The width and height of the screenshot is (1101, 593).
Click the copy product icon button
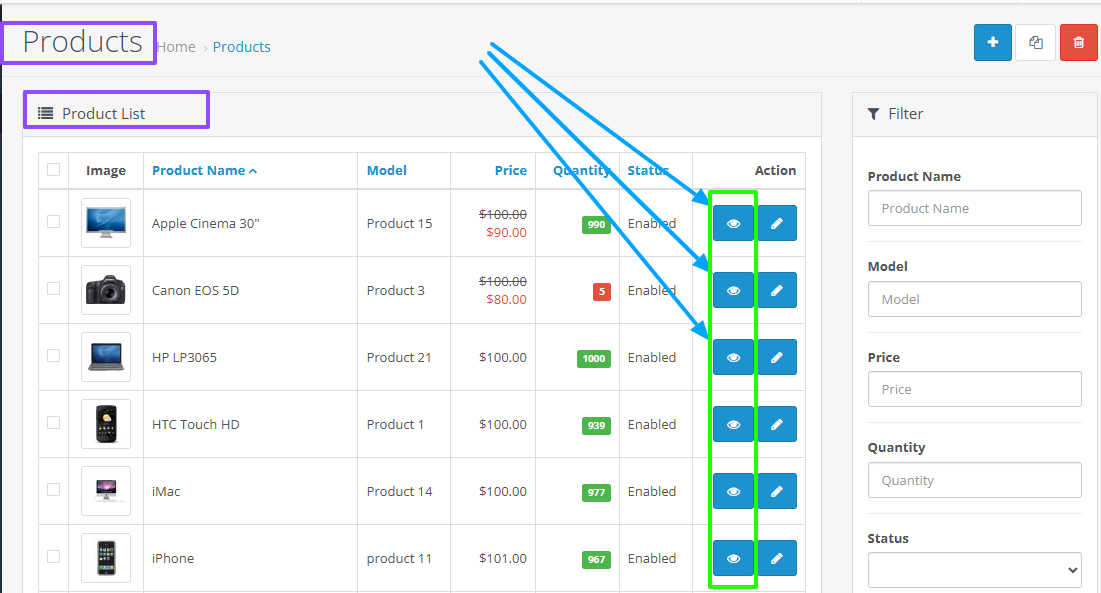(x=1035, y=42)
